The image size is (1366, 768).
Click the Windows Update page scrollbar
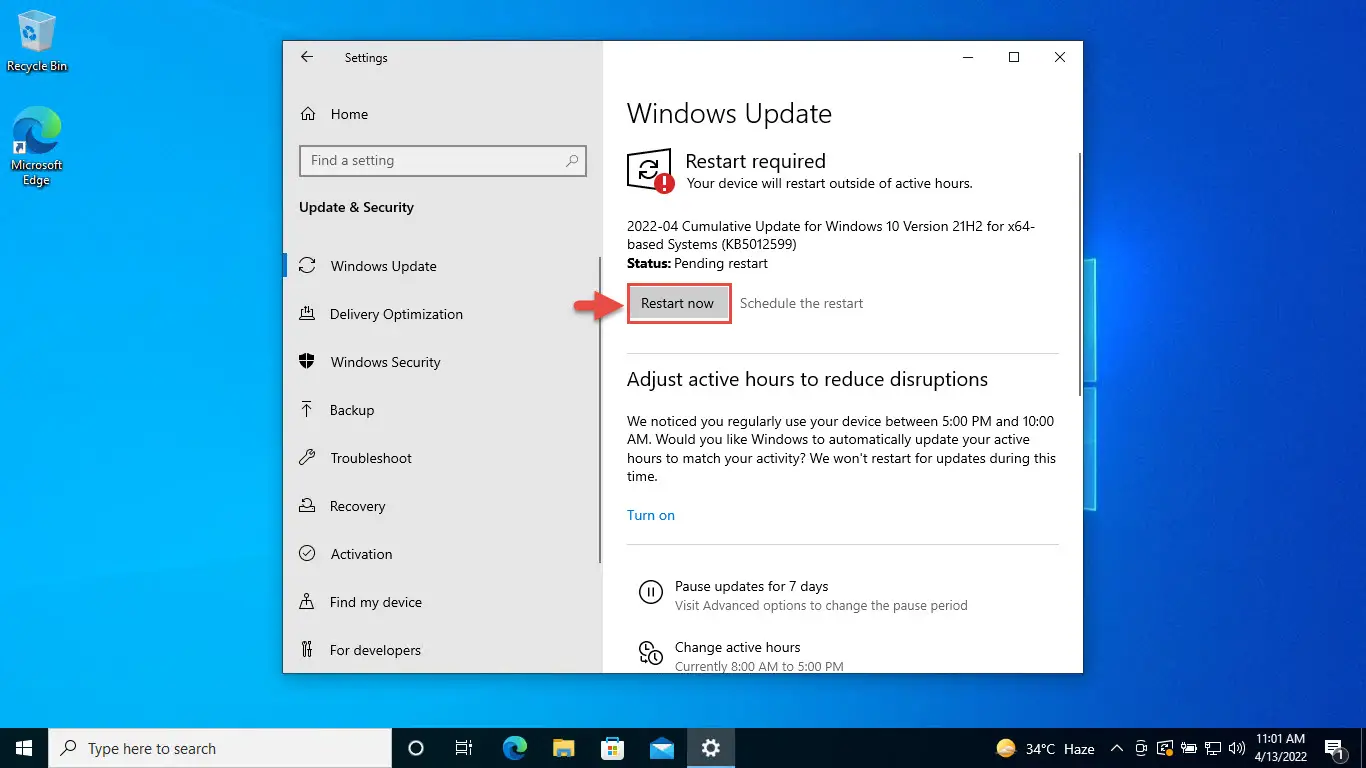pyautogui.click(x=1079, y=272)
